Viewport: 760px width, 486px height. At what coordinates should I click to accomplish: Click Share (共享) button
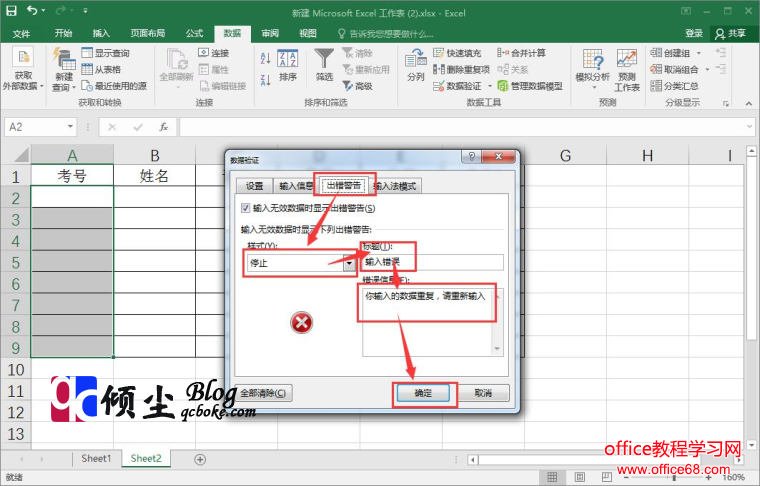click(731, 33)
